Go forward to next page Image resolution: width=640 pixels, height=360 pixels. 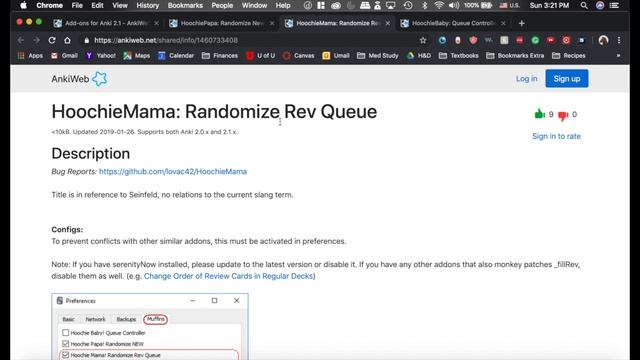point(36,40)
